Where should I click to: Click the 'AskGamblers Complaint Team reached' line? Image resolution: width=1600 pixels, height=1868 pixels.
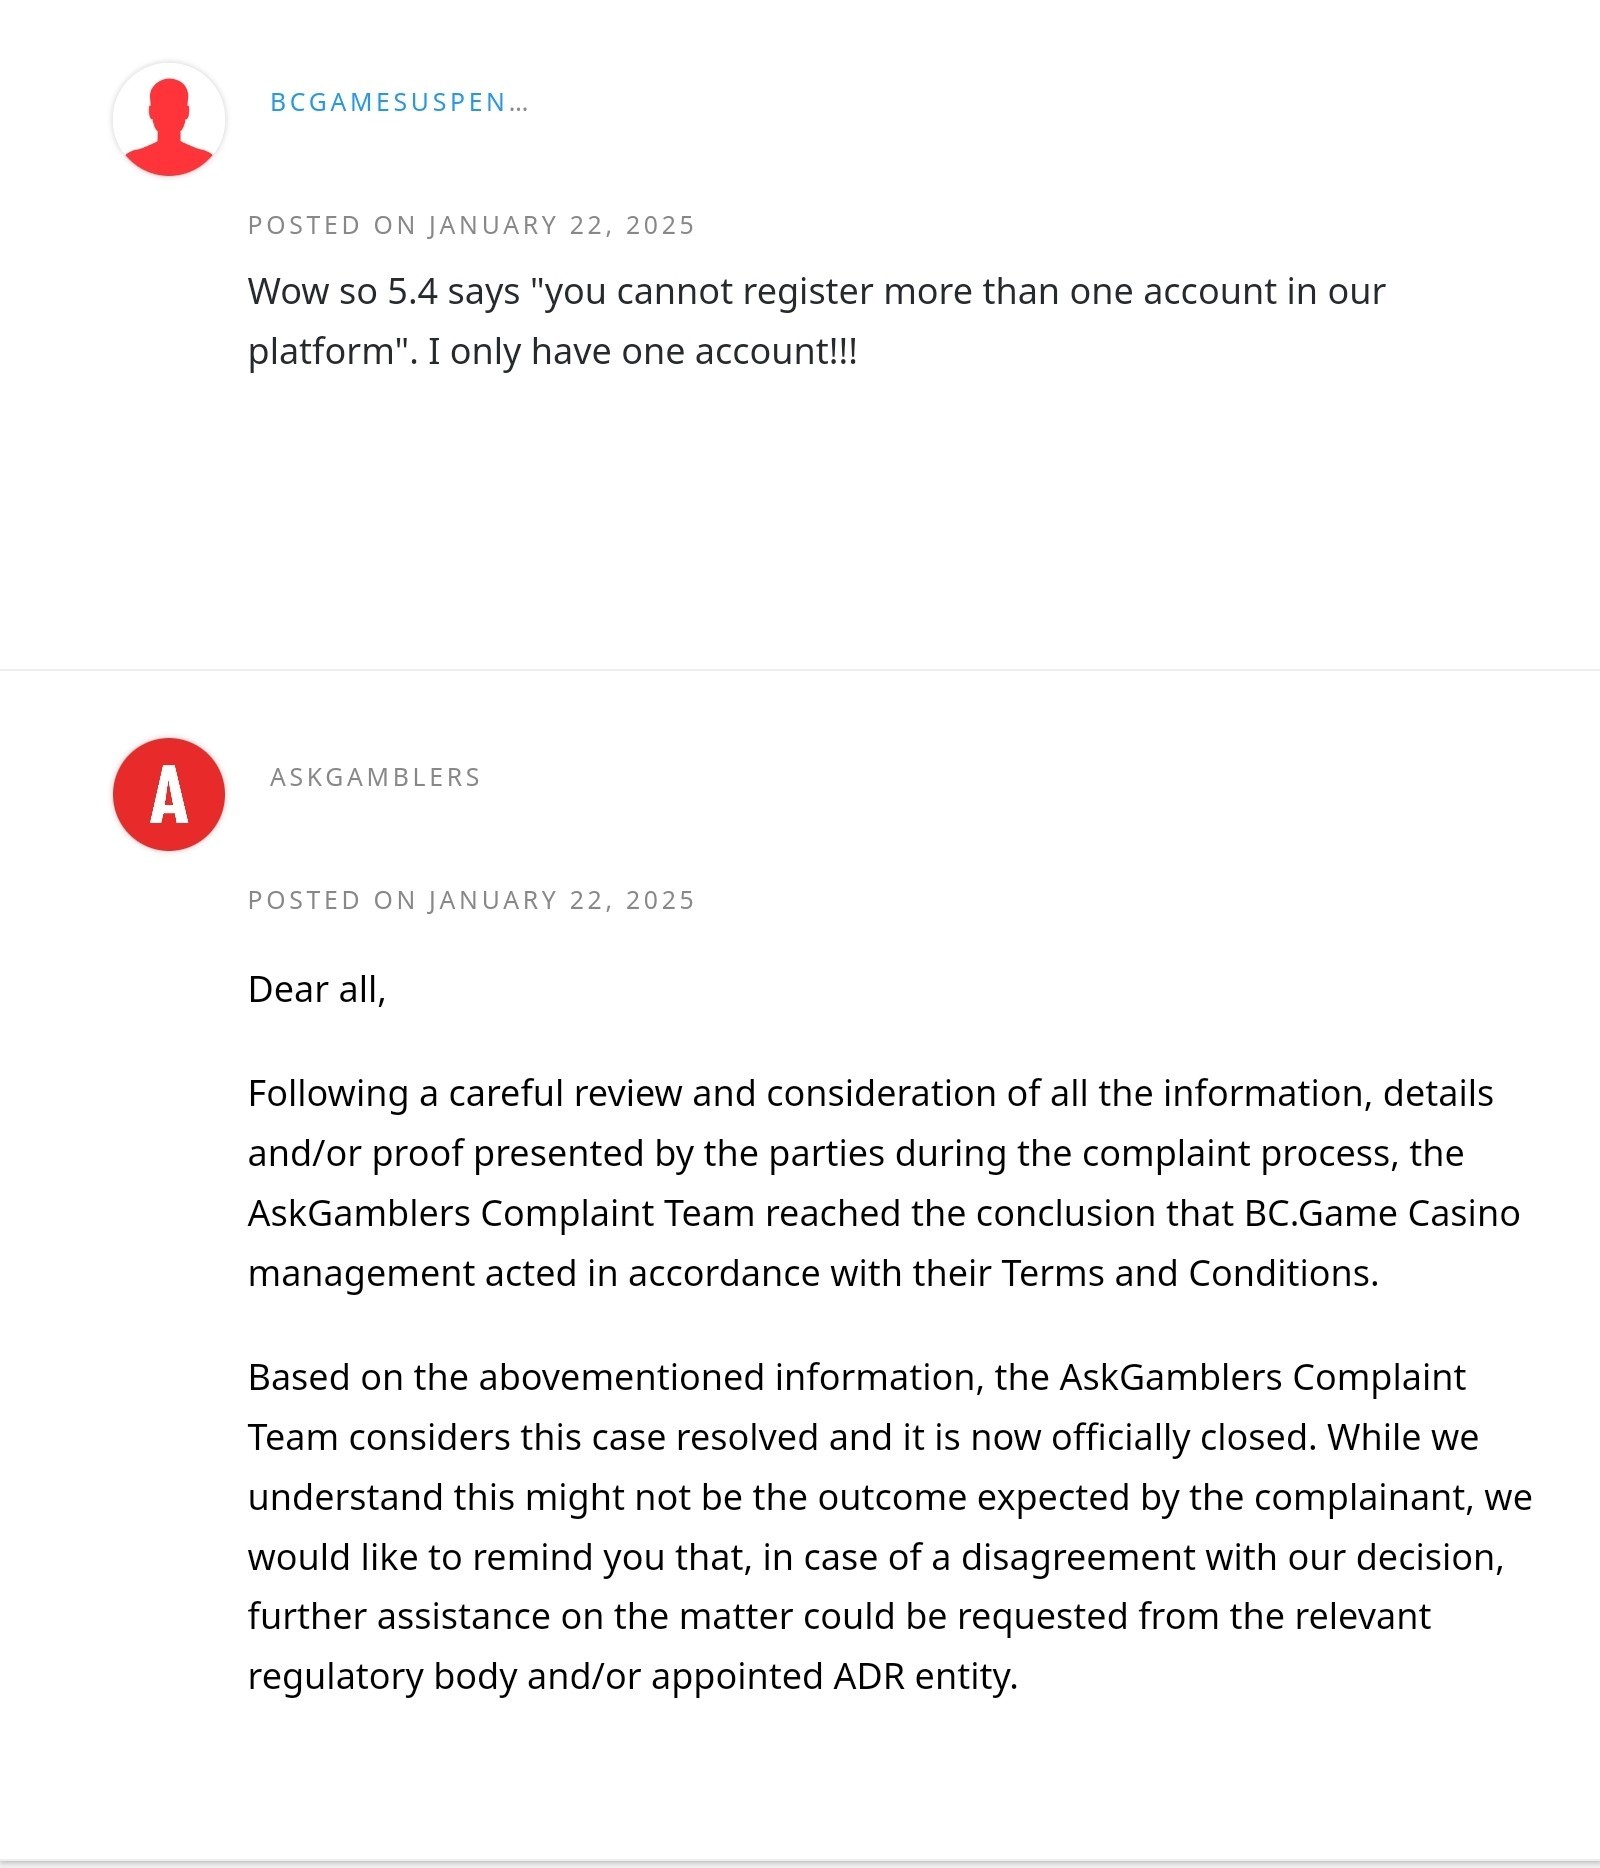[884, 1213]
